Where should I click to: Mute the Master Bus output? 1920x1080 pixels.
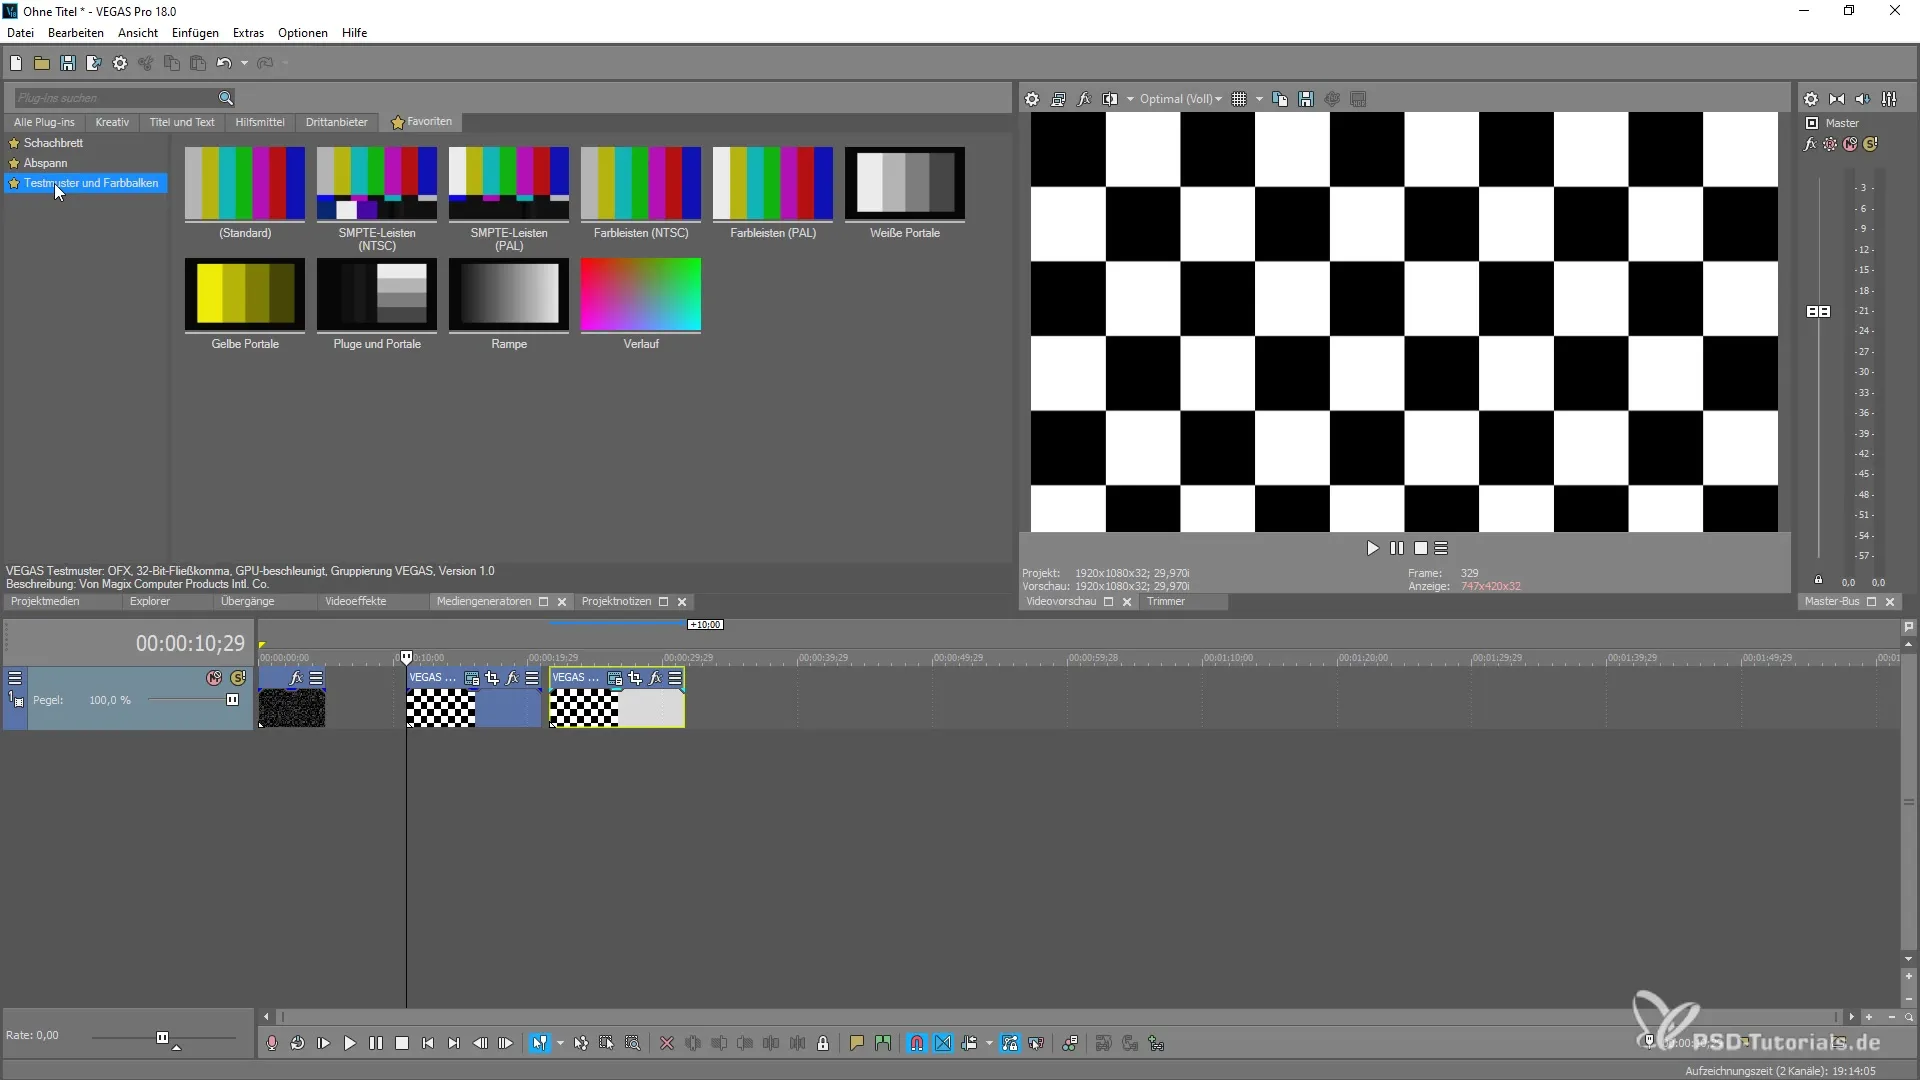1850,144
